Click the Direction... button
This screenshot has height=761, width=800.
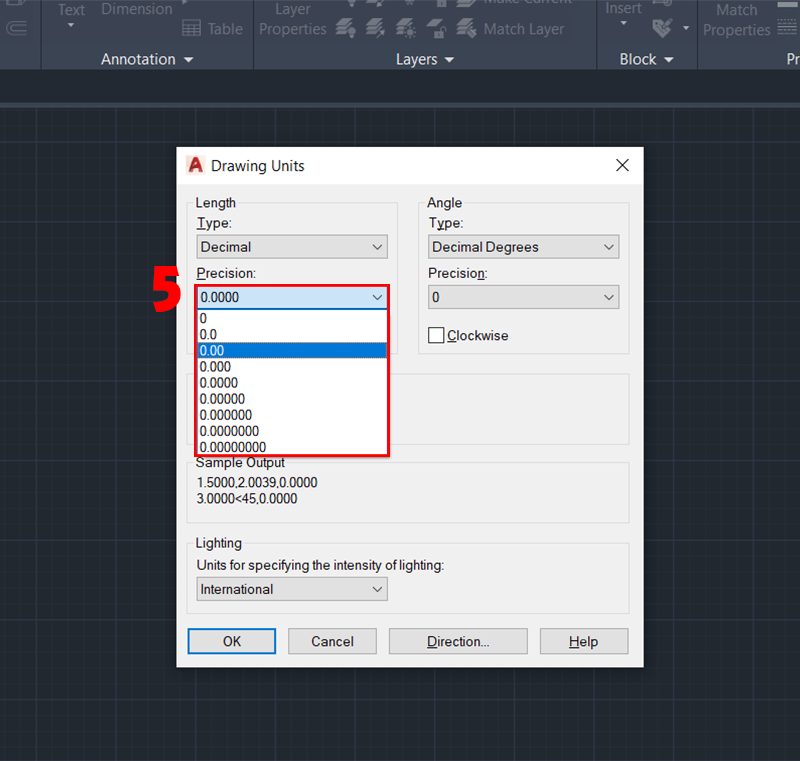pyautogui.click(x=457, y=641)
